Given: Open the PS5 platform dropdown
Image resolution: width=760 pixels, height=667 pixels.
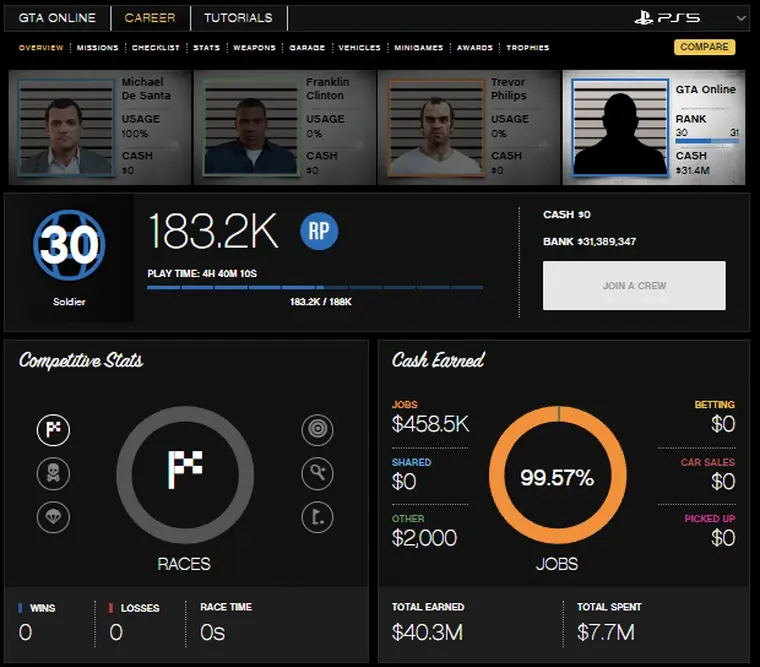Looking at the screenshot, I should (740, 18).
